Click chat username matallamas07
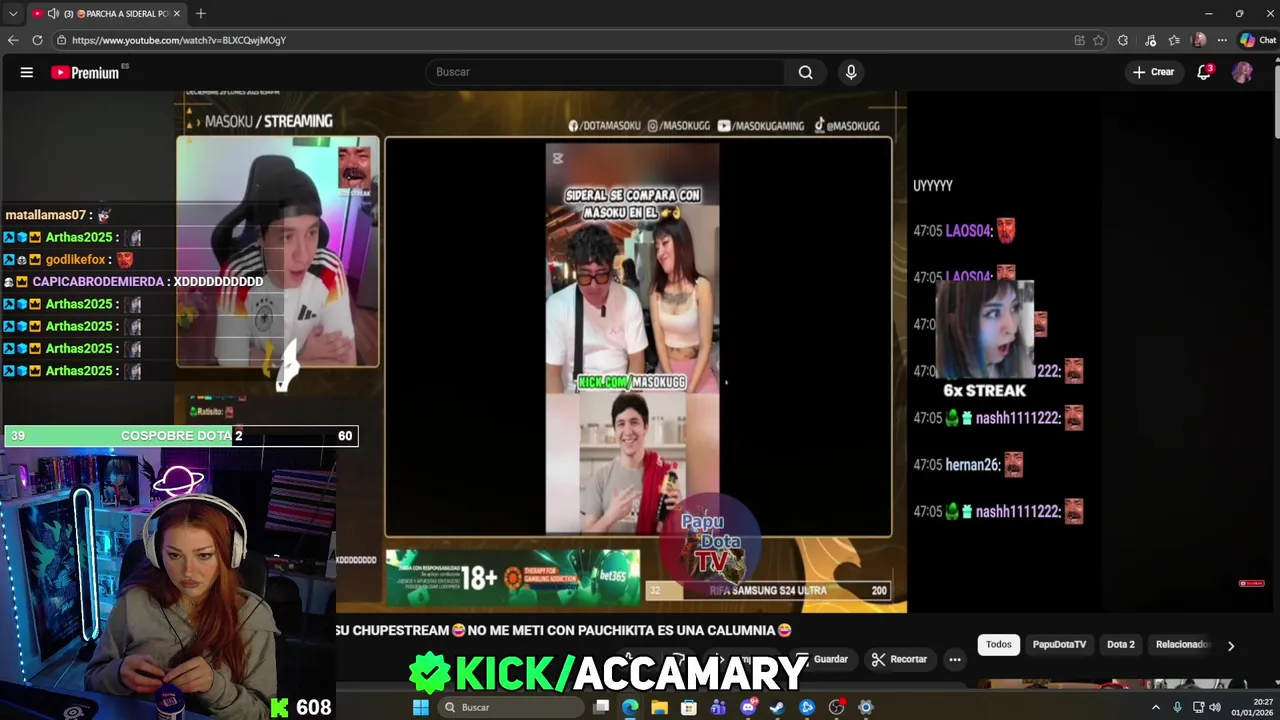1280x720 pixels. (x=45, y=215)
